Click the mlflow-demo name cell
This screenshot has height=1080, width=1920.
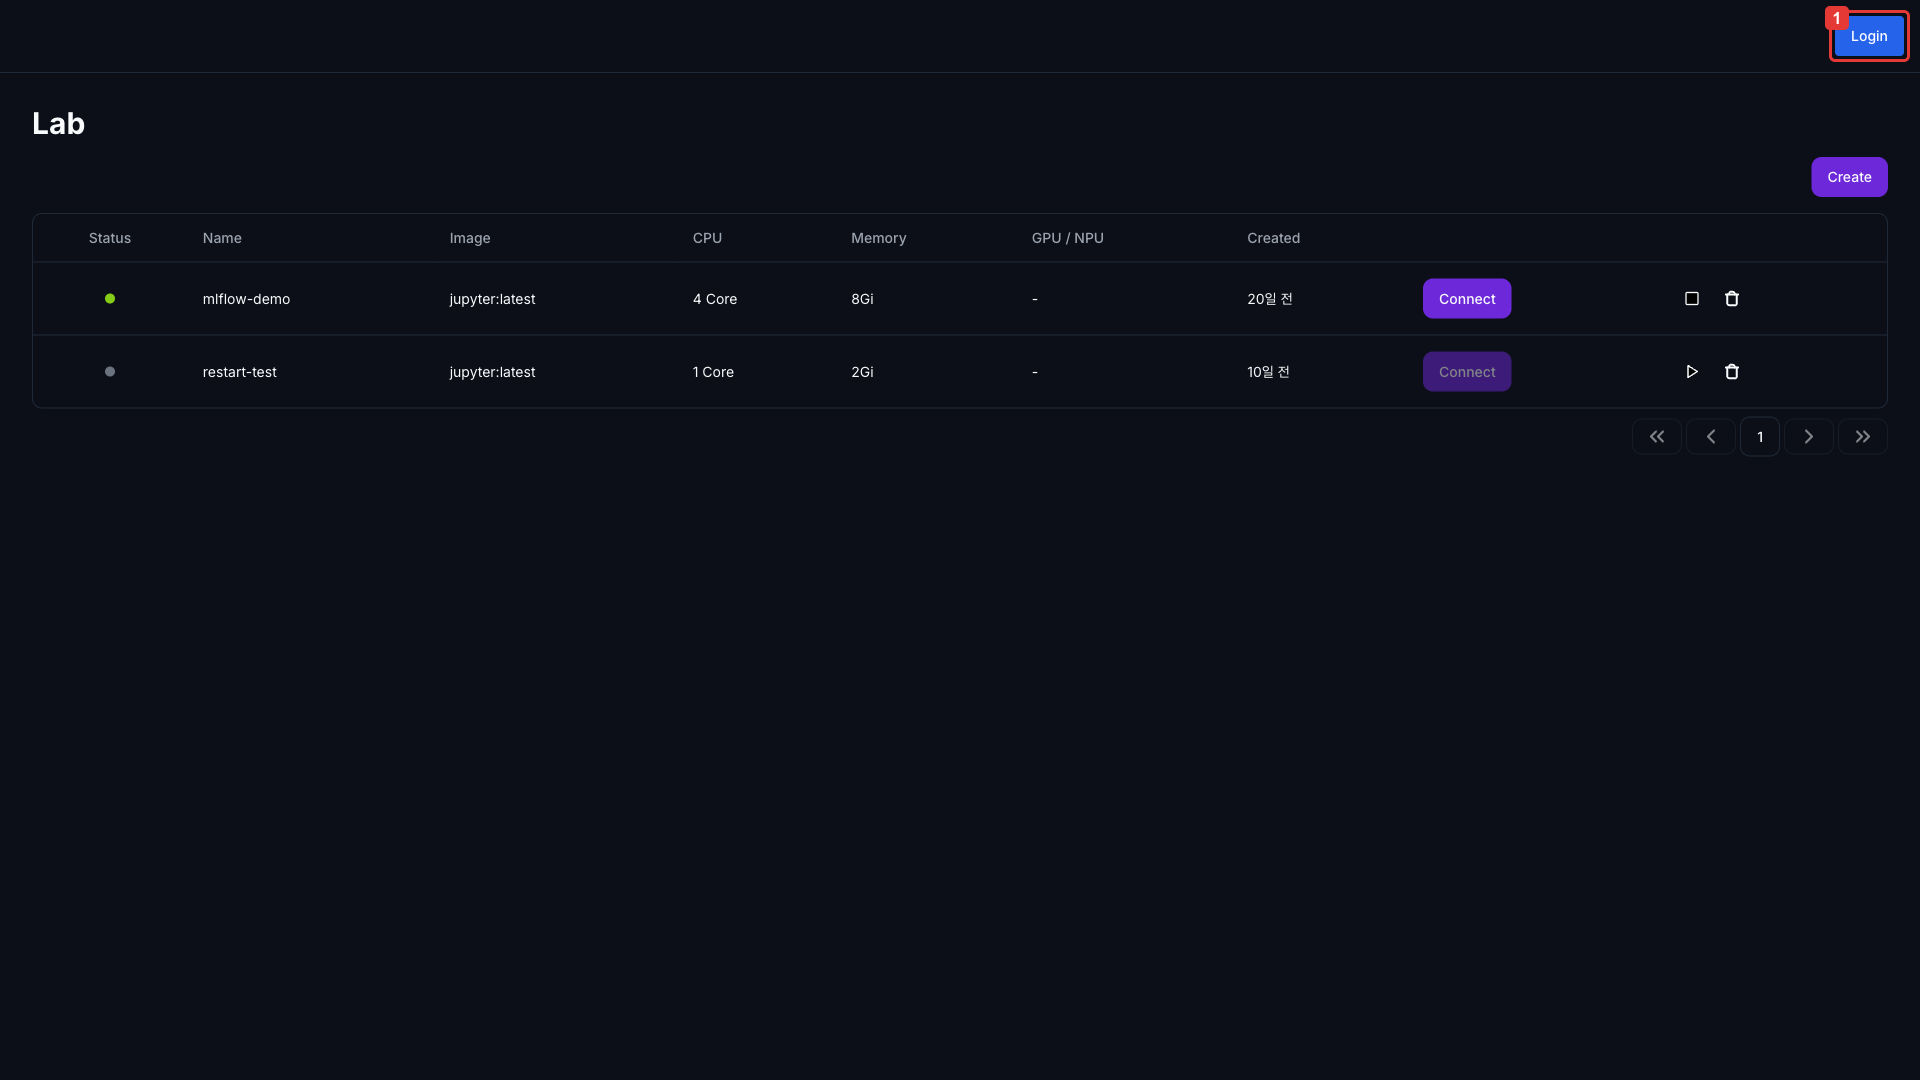pos(246,299)
